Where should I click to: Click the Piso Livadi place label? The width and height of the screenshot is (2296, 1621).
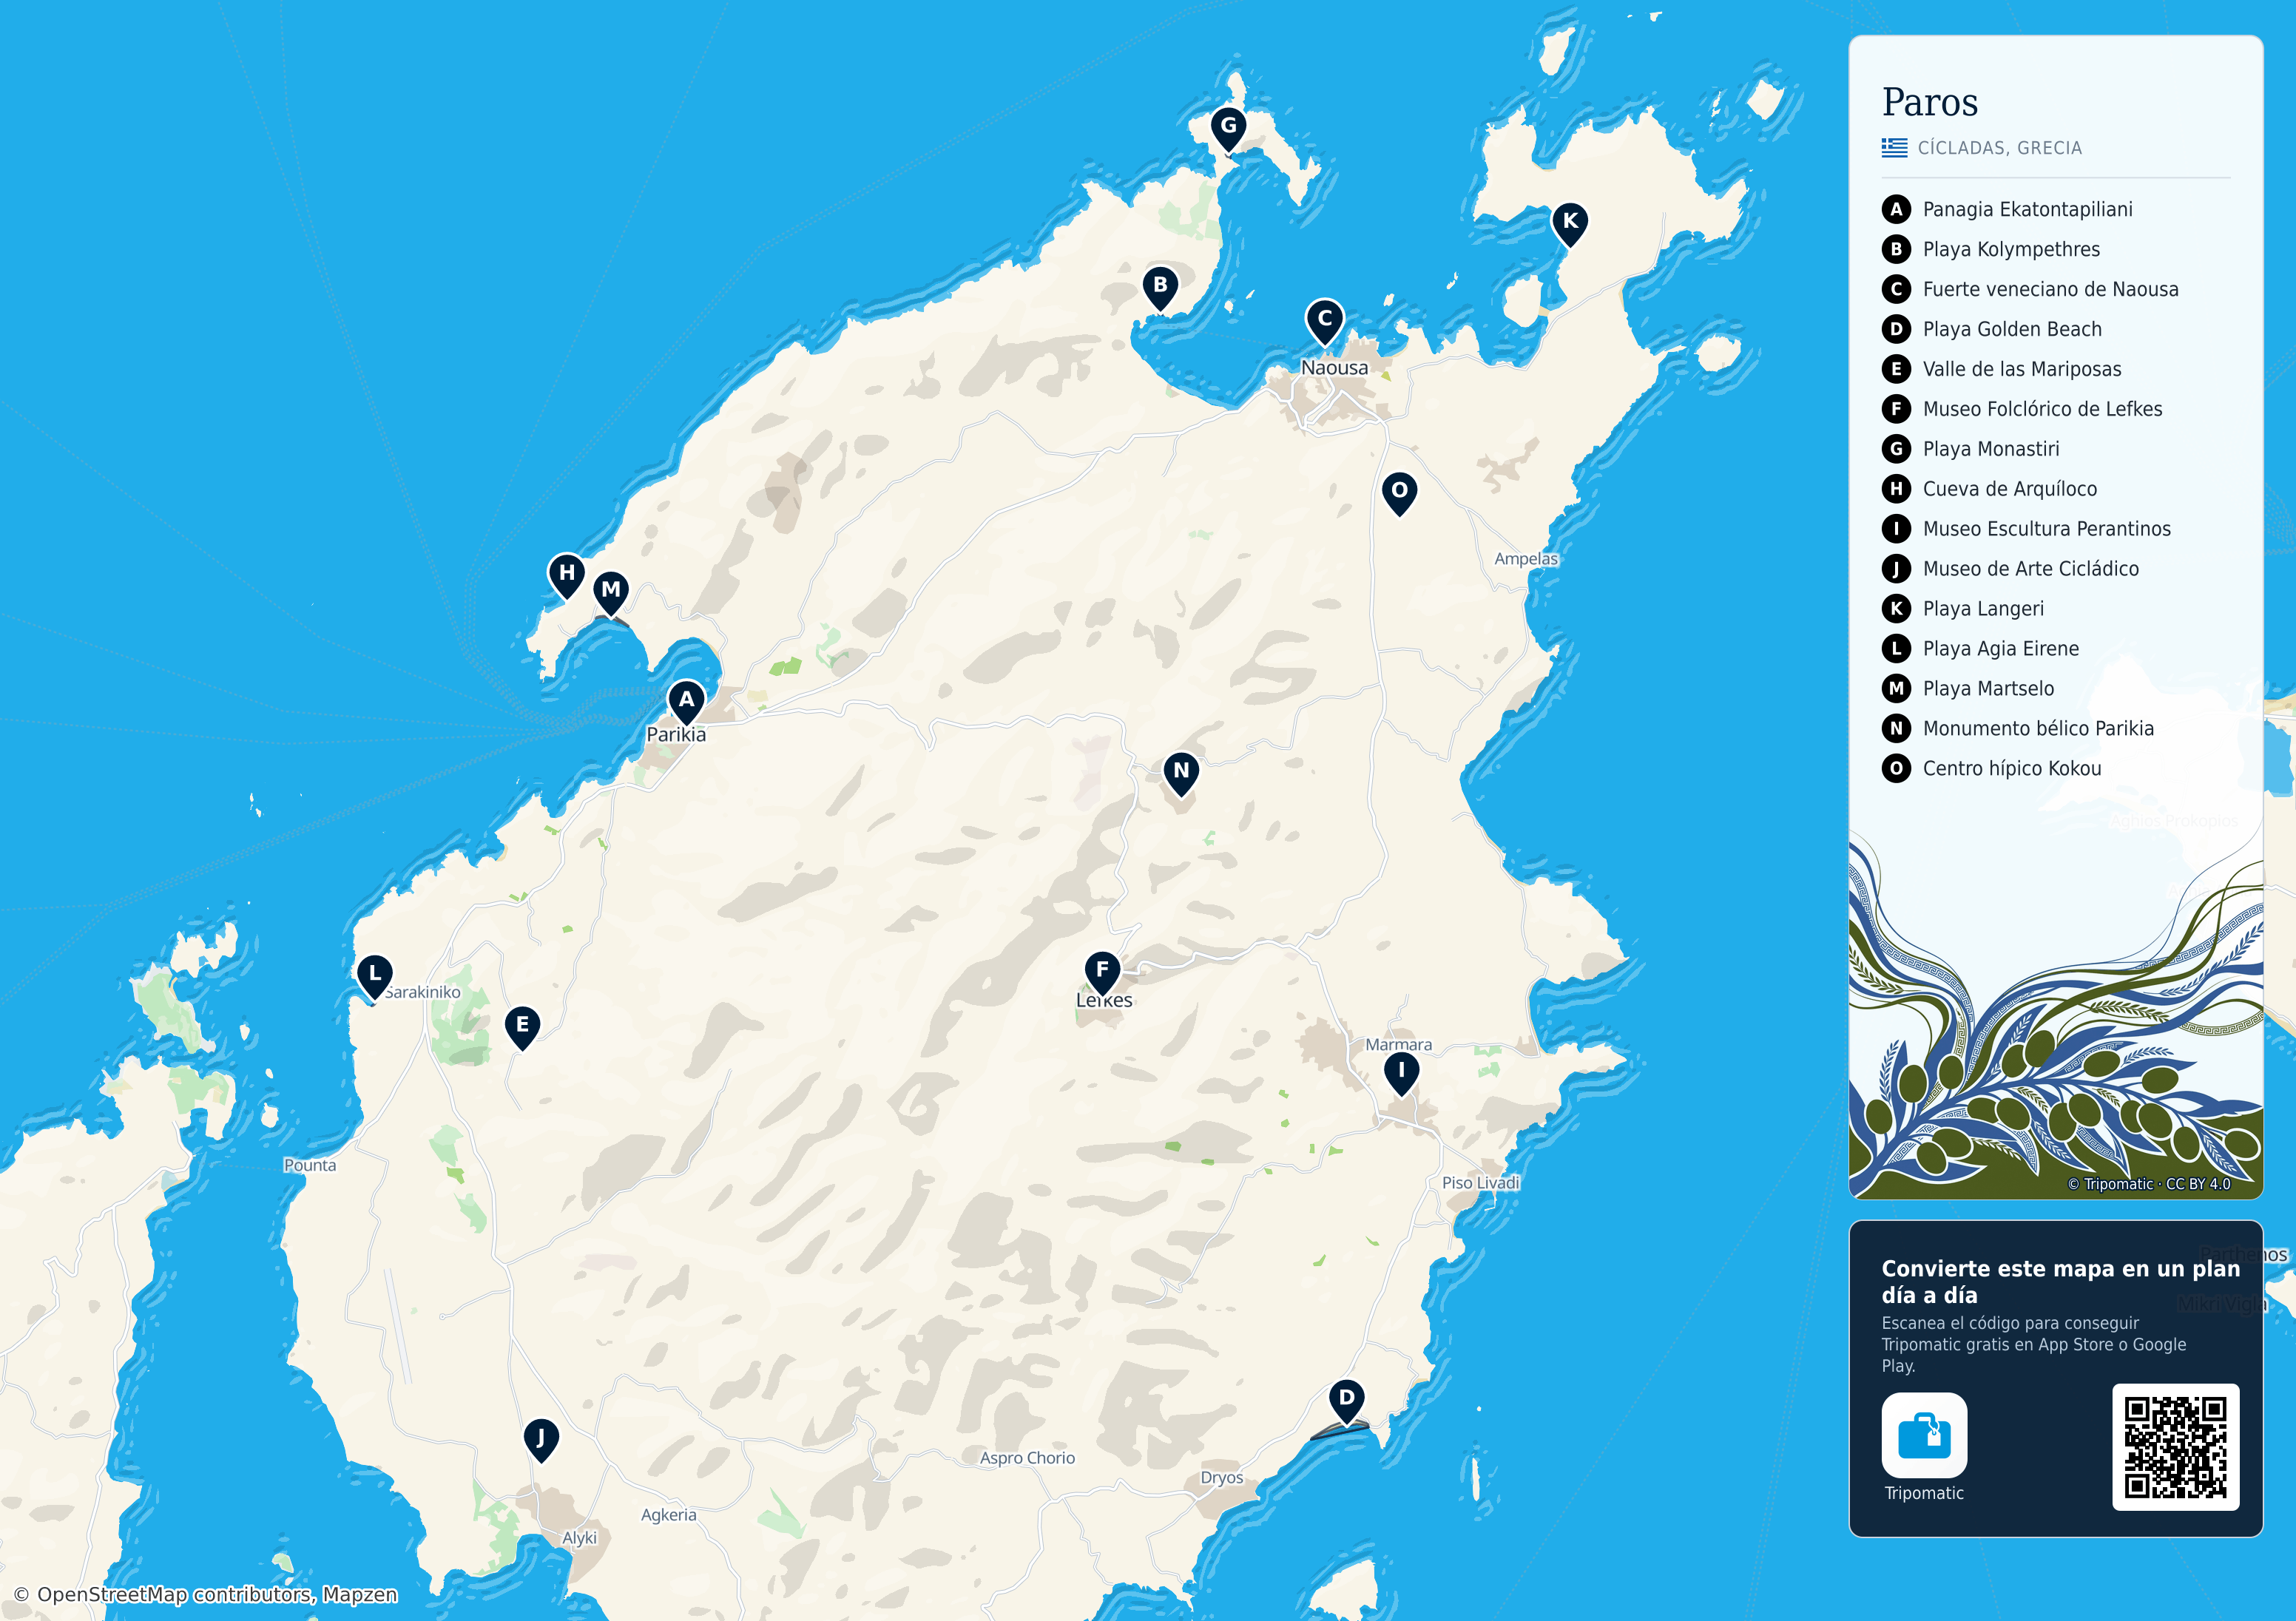pyautogui.click(x=1481, y=1183)
